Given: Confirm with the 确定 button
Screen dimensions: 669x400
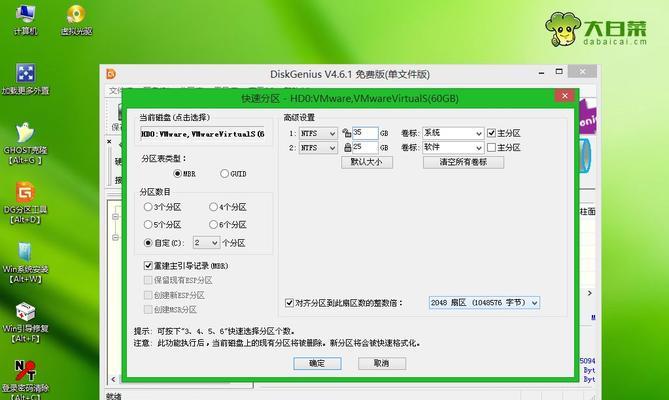Looking at the screenshot, I should (317, 363).
